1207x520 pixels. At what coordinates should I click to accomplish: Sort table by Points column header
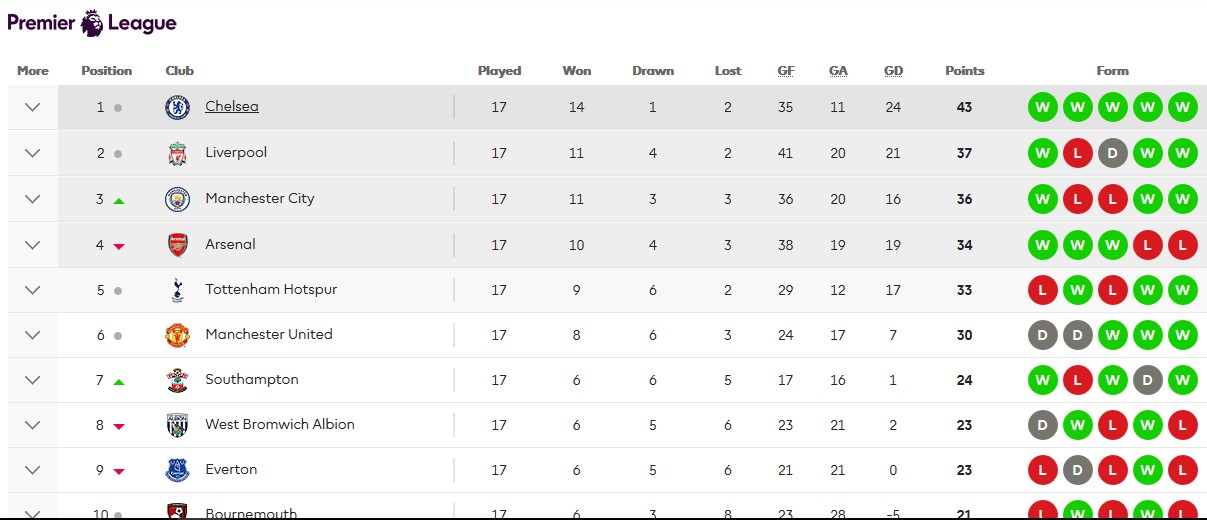(964, 71)
